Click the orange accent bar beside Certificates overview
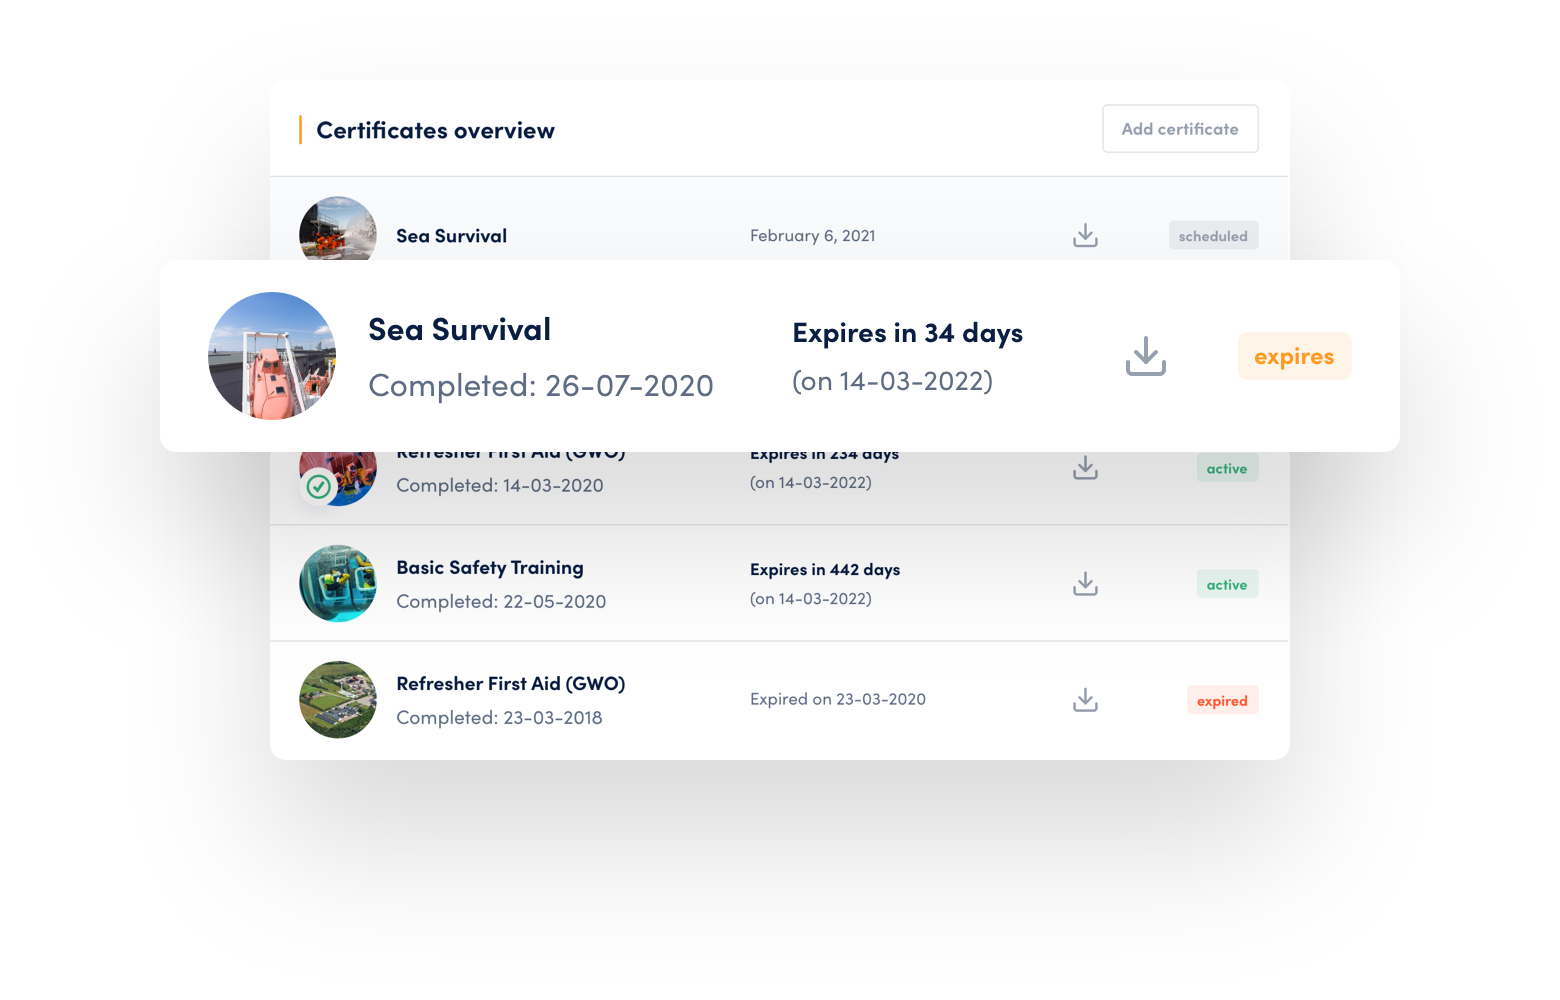1560x1000 pixels. coord(301,129)
